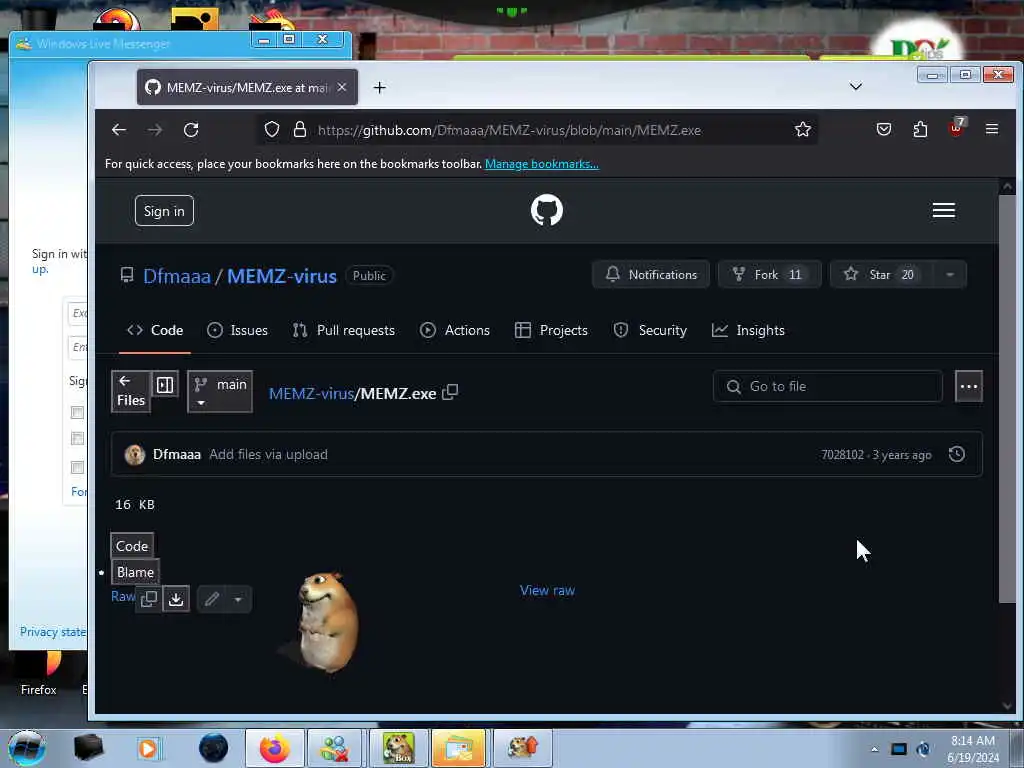Open the tracking protection shield icon
Screen dimensions: 1024x768
click(272, 129)
